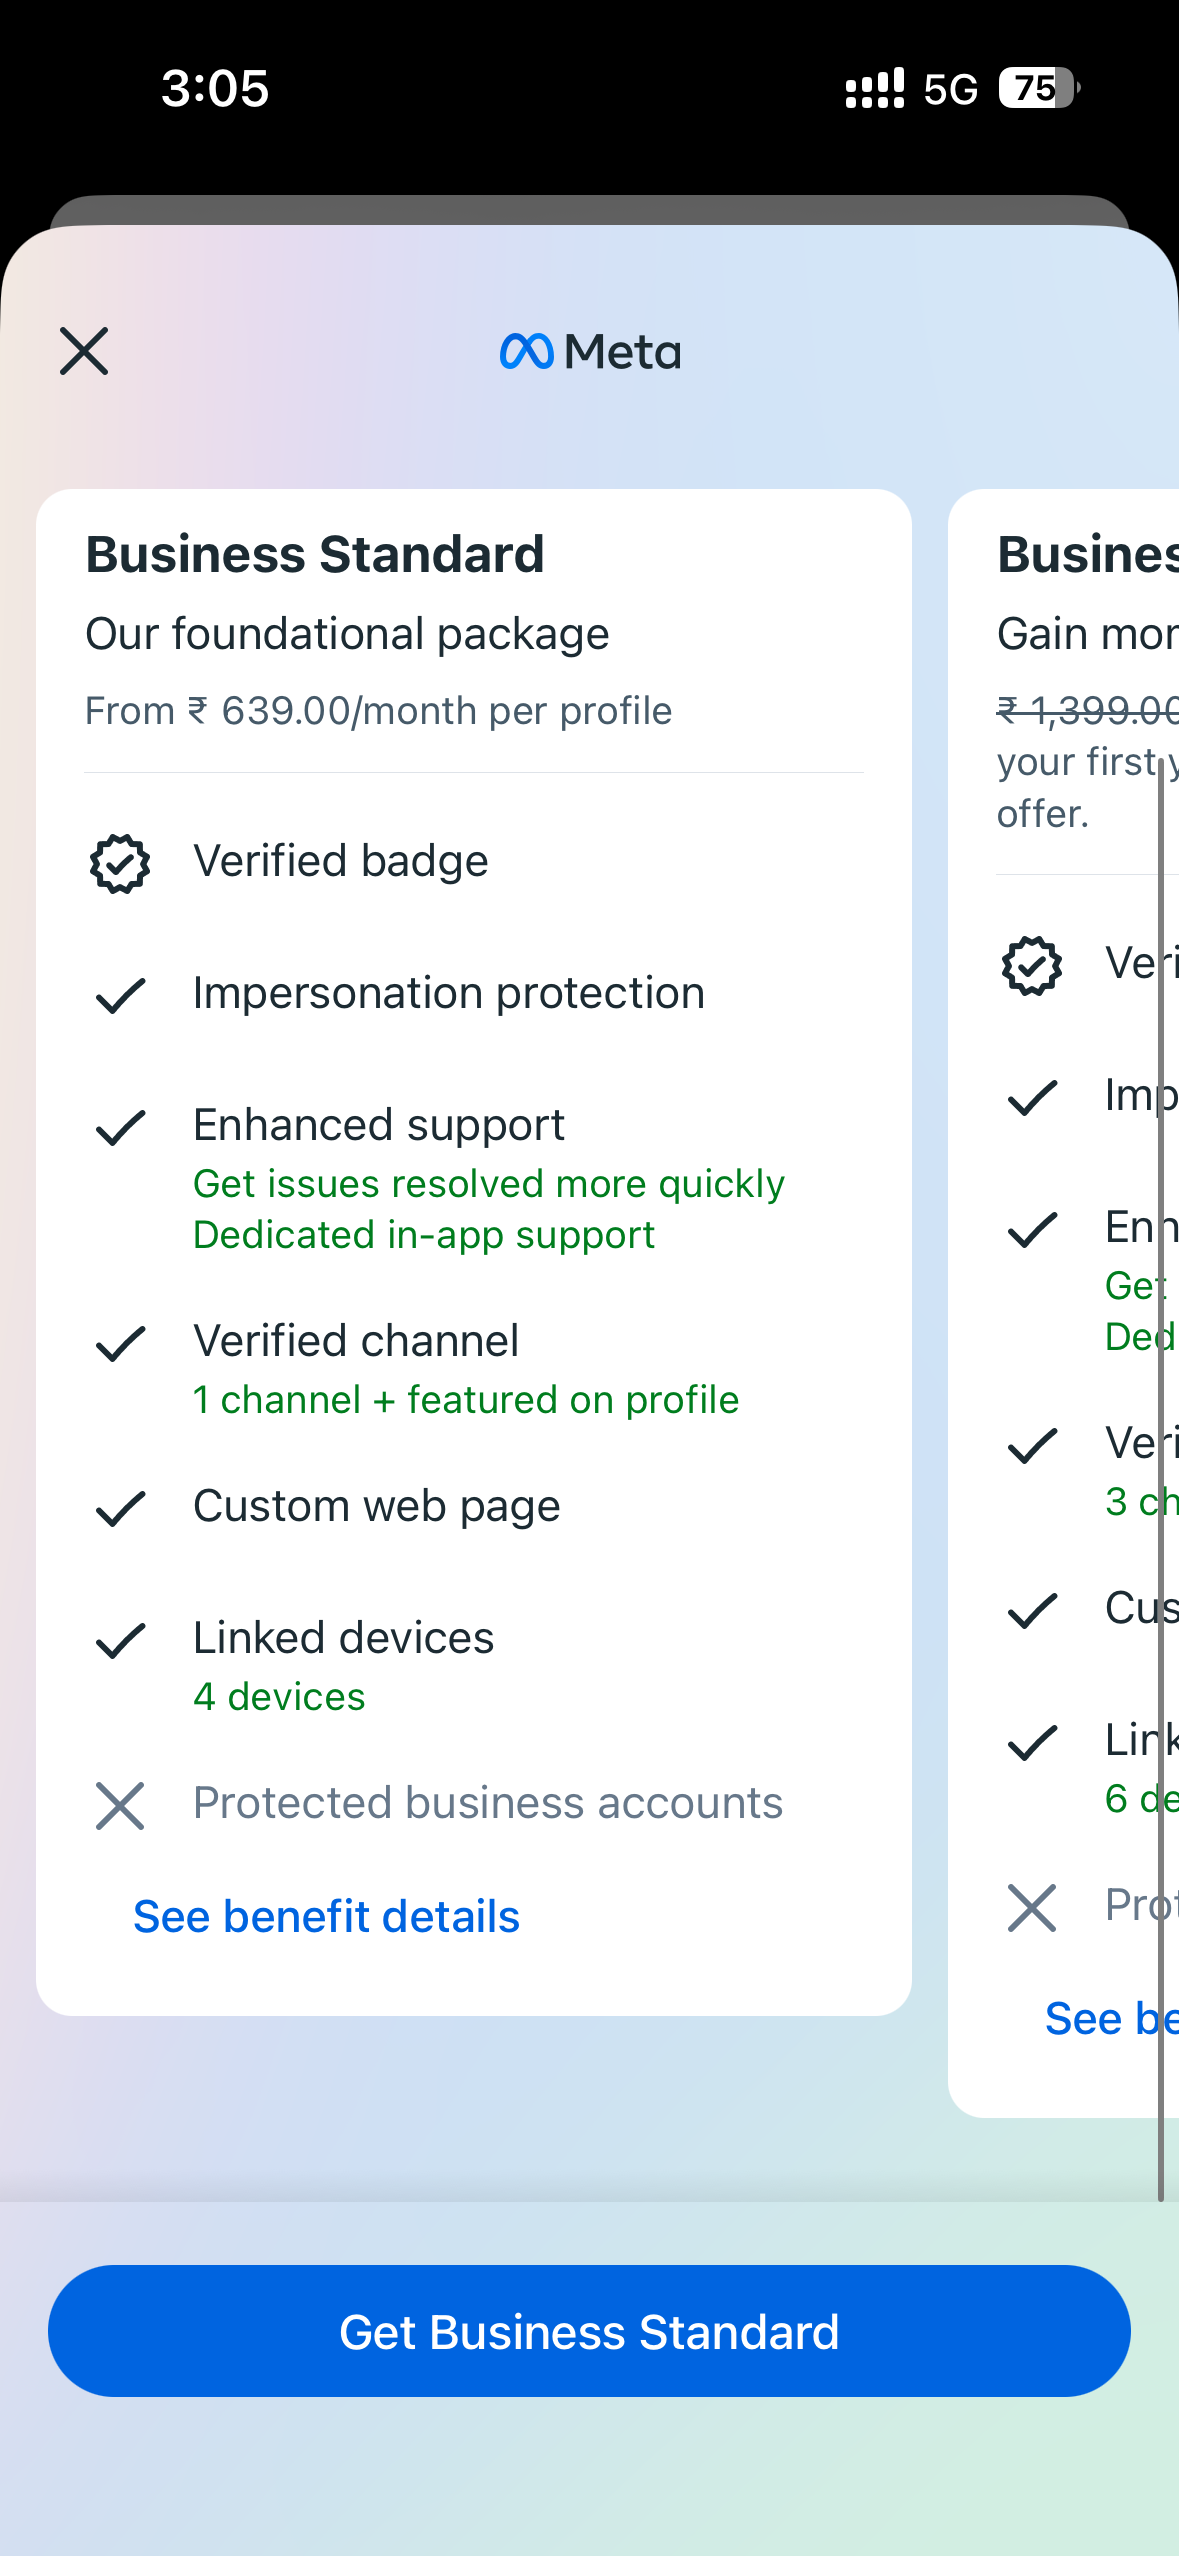The width and height of the screenshot is (1179, 2556).
Task: Tap the Meta logo in the header
Action: point(590,352)
